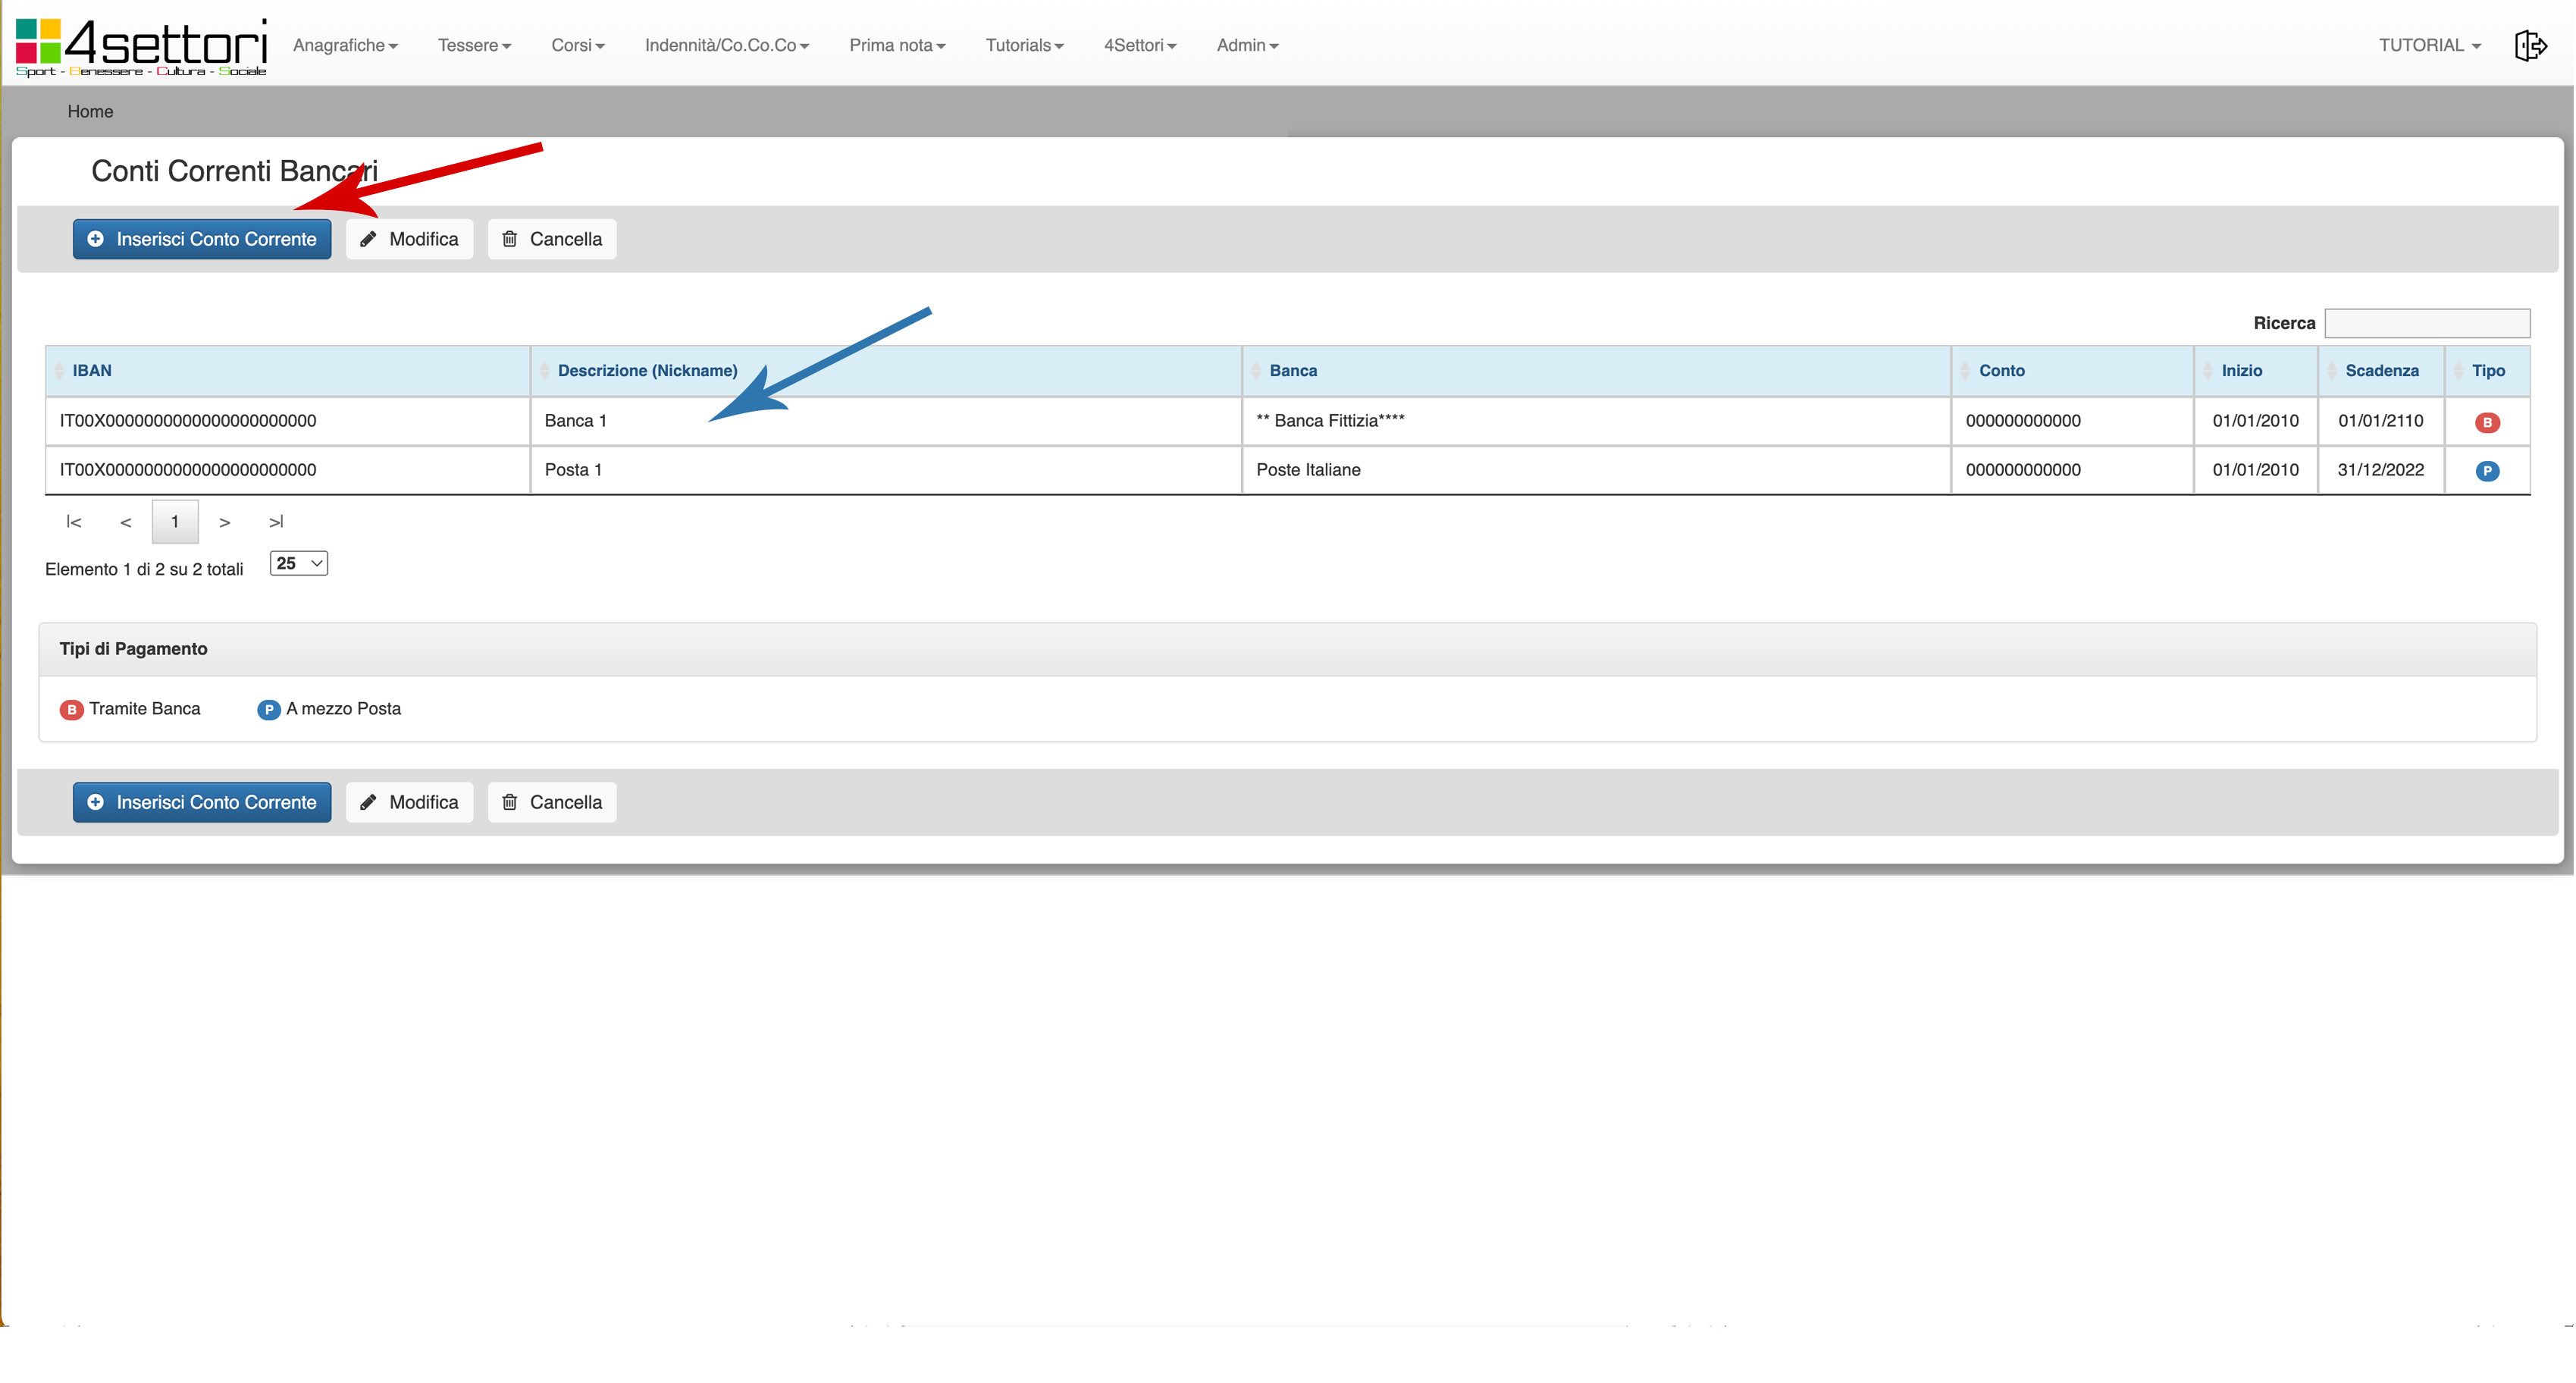The height and width of the screenshot is (1383, 2576).
Task: Click the 4settori logo
Action: pos(141,46)
